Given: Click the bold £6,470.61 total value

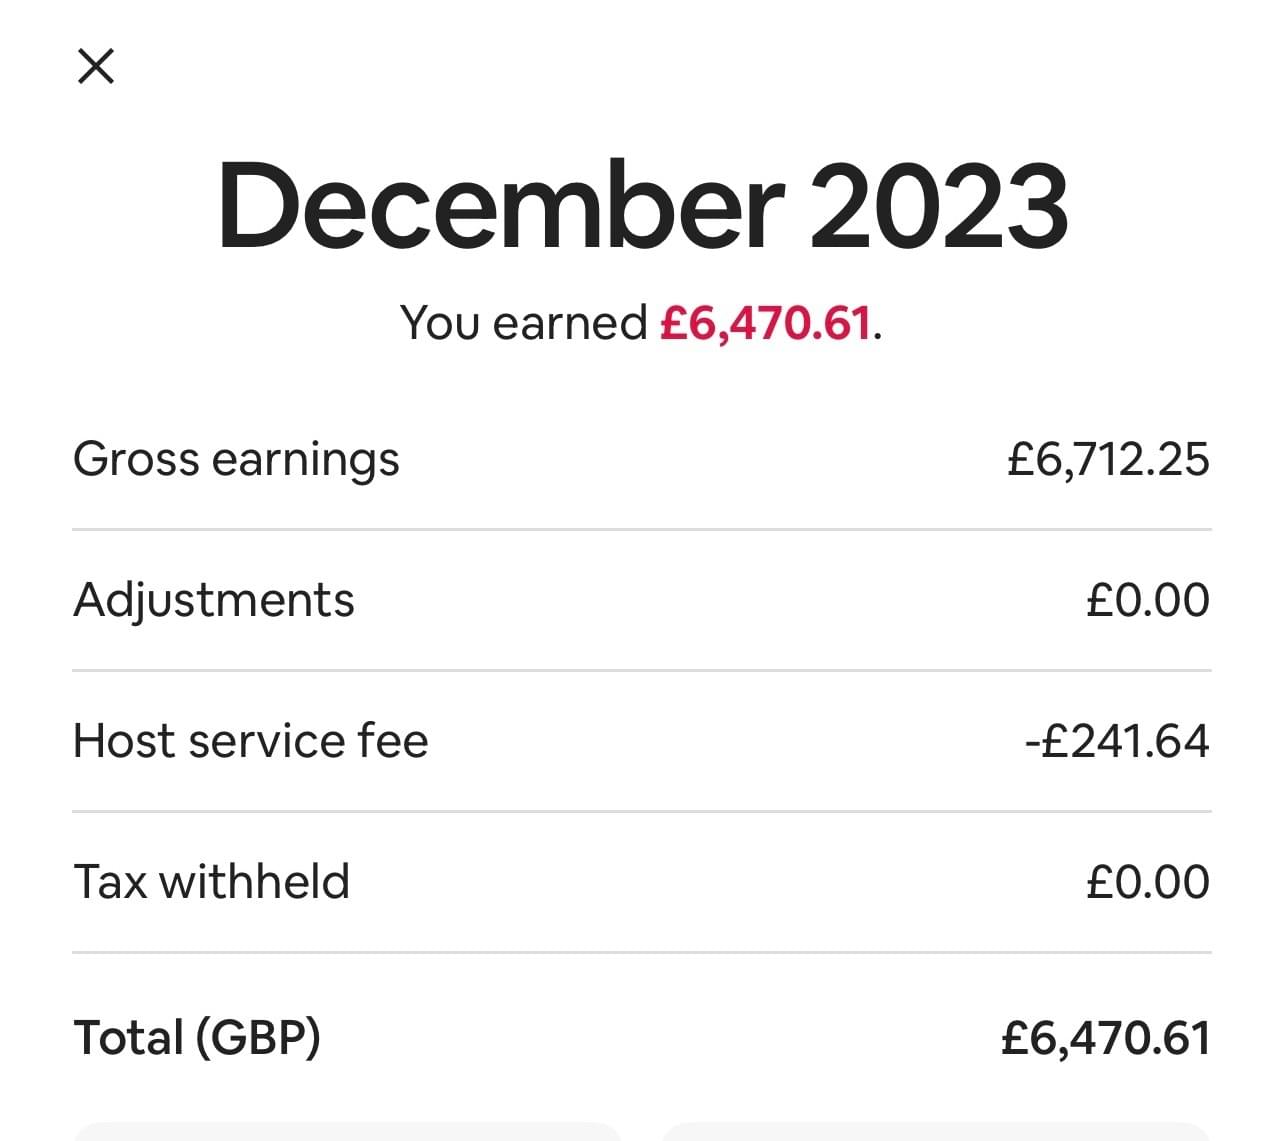Looking at the screenshot, I should tap(1105, 1037).
